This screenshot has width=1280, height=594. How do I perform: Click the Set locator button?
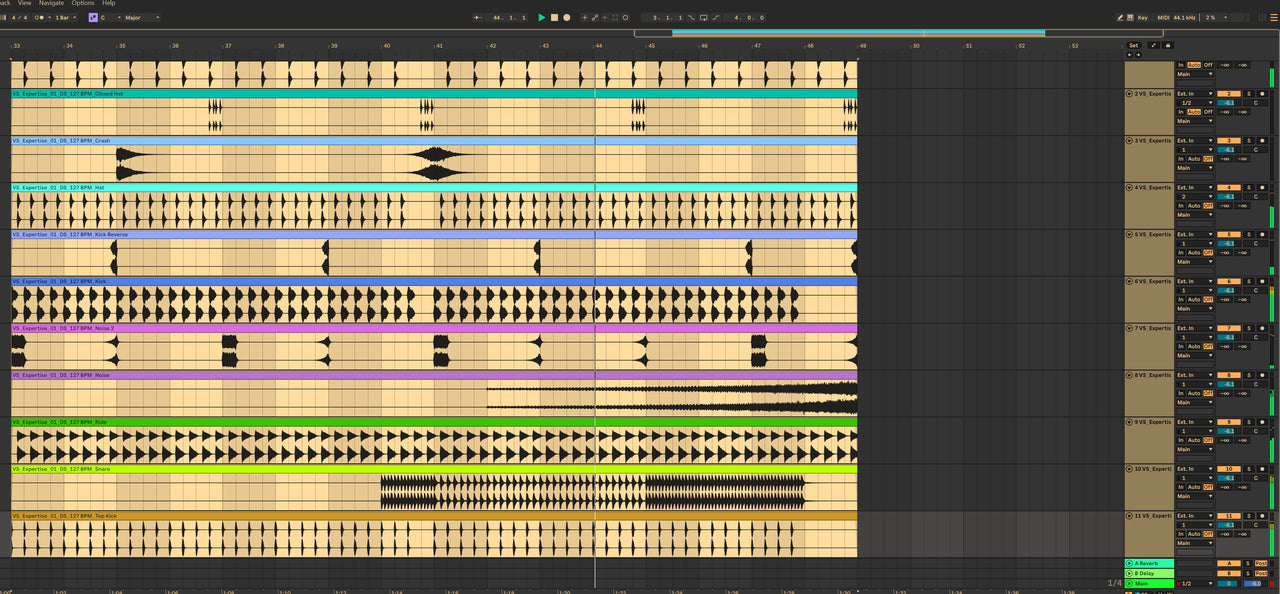coord(1133,45)
